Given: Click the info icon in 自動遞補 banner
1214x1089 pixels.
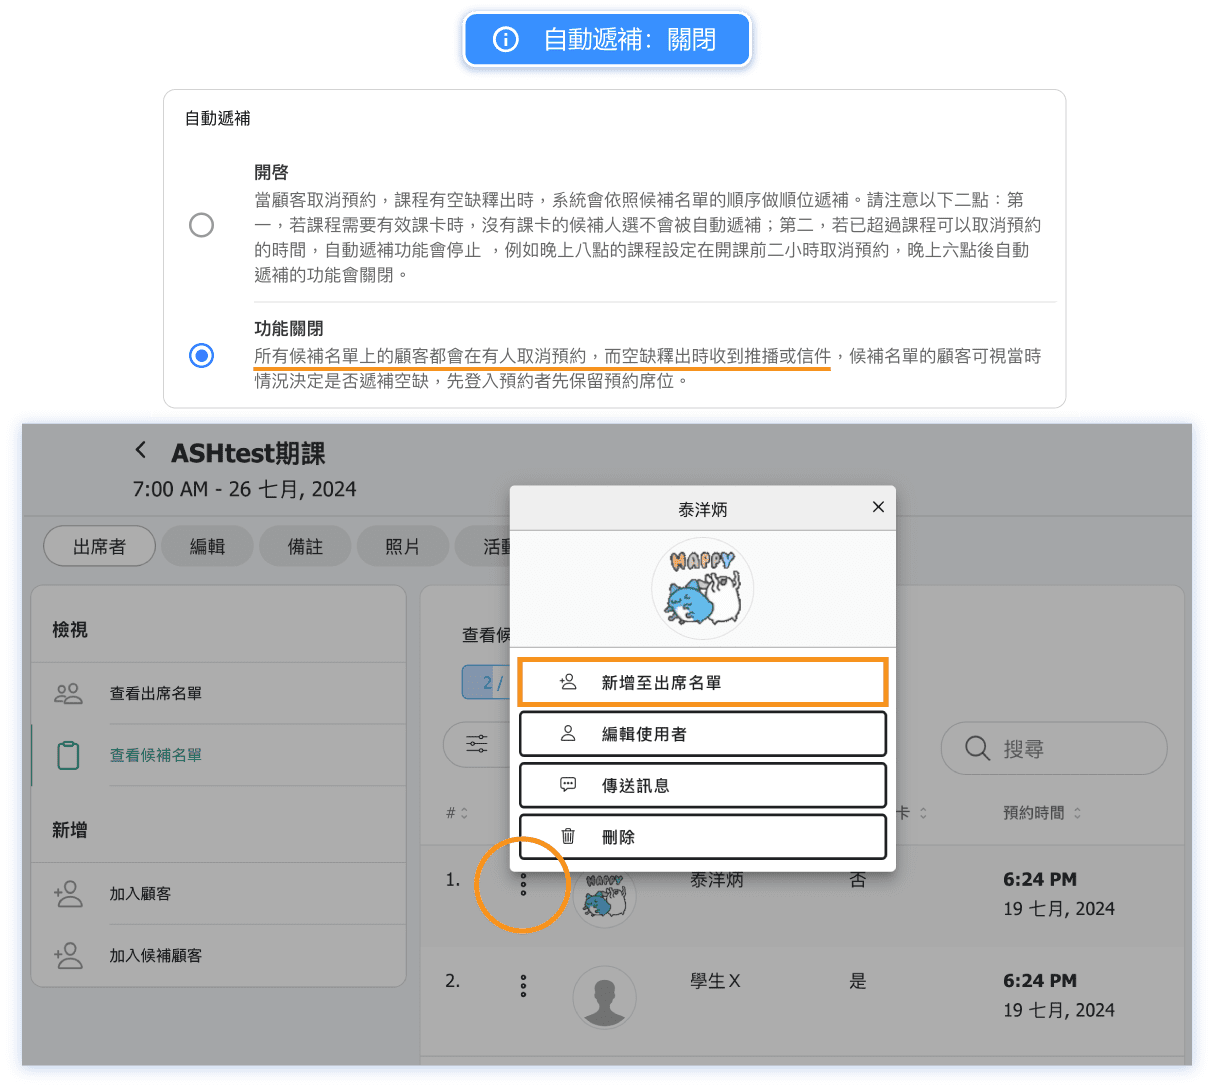Looking at the screenshot, I should (506, 40).
